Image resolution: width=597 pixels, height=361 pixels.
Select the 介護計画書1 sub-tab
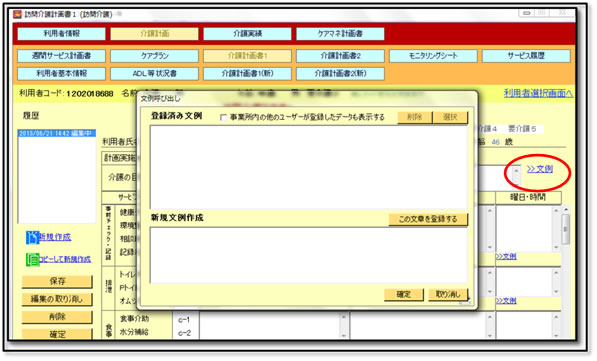(x=247, y=56)
